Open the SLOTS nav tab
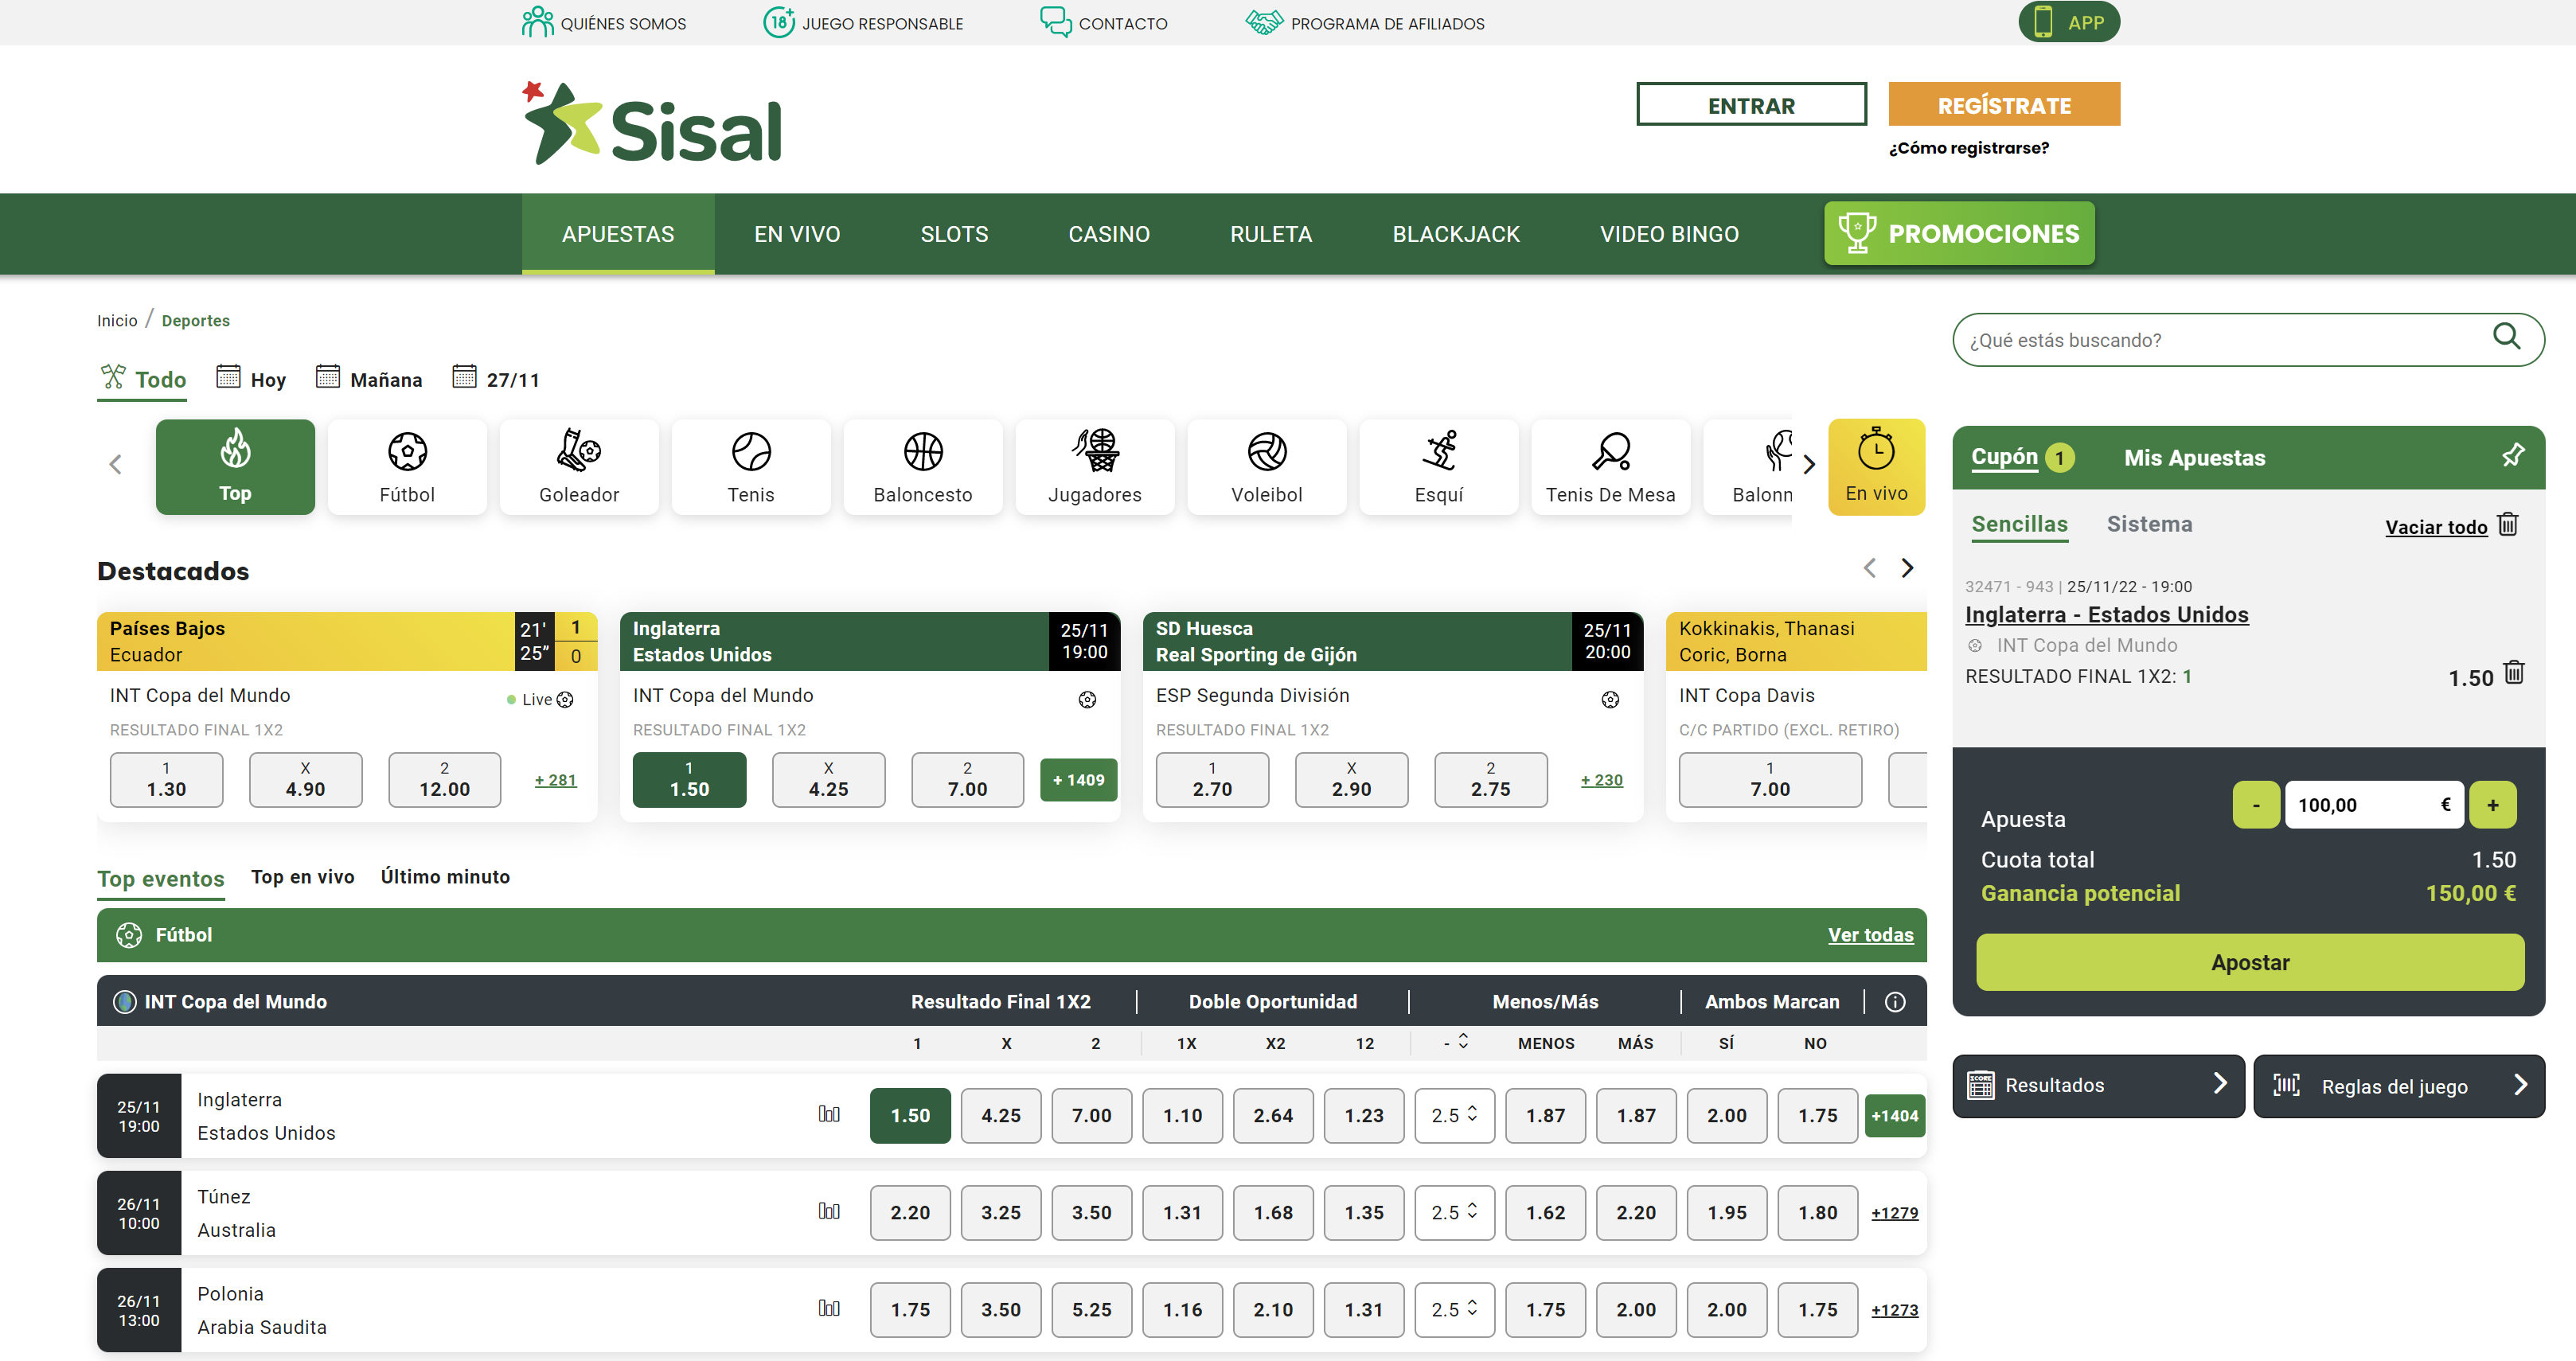The width and height of the screenshot is (2576, 1361). [954, 234]
